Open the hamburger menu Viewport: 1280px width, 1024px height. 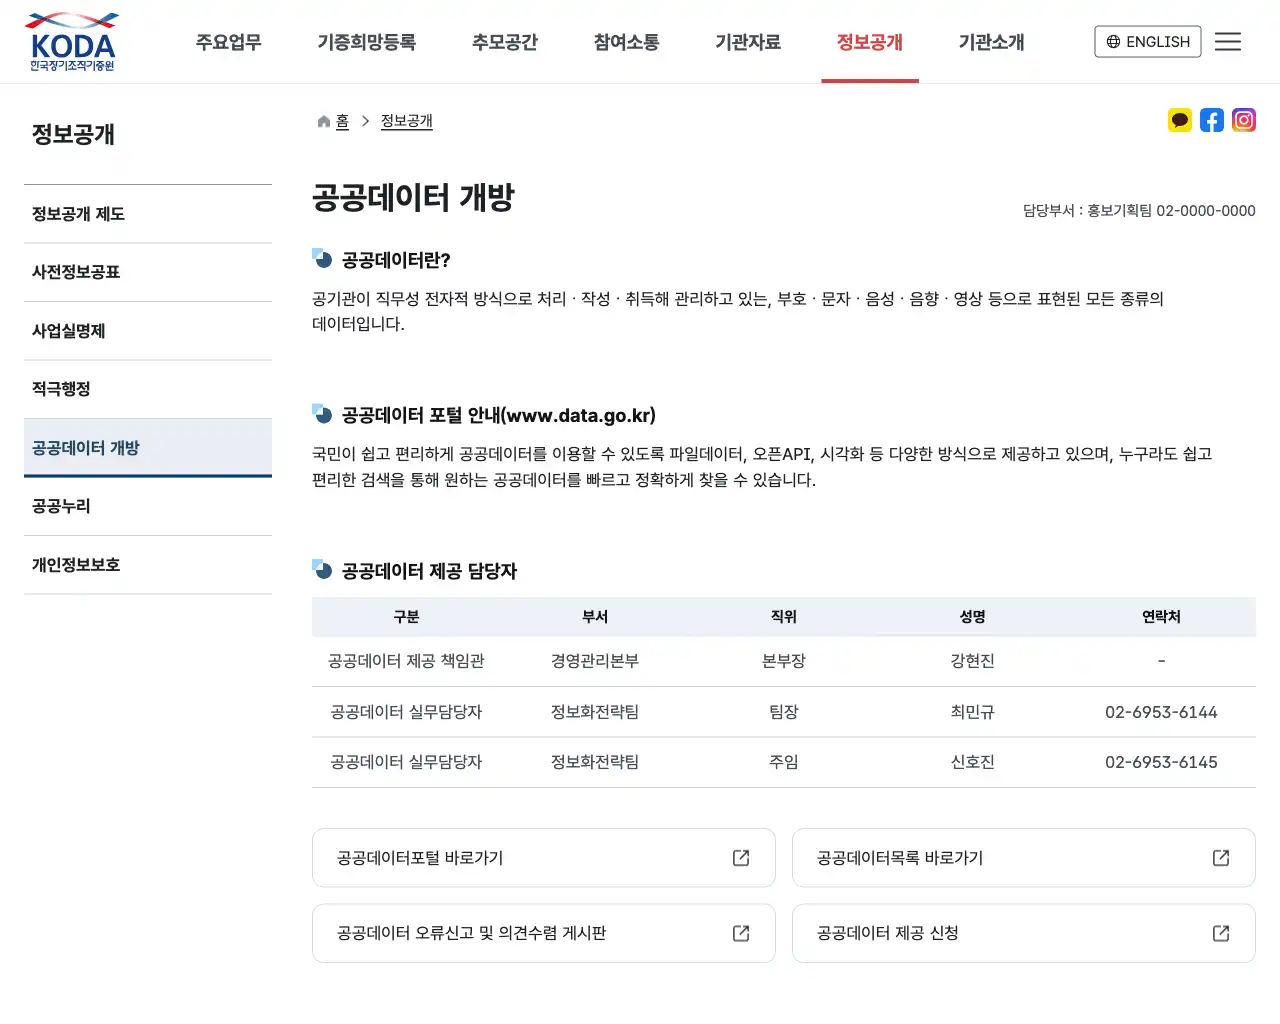coord(1228,41)
